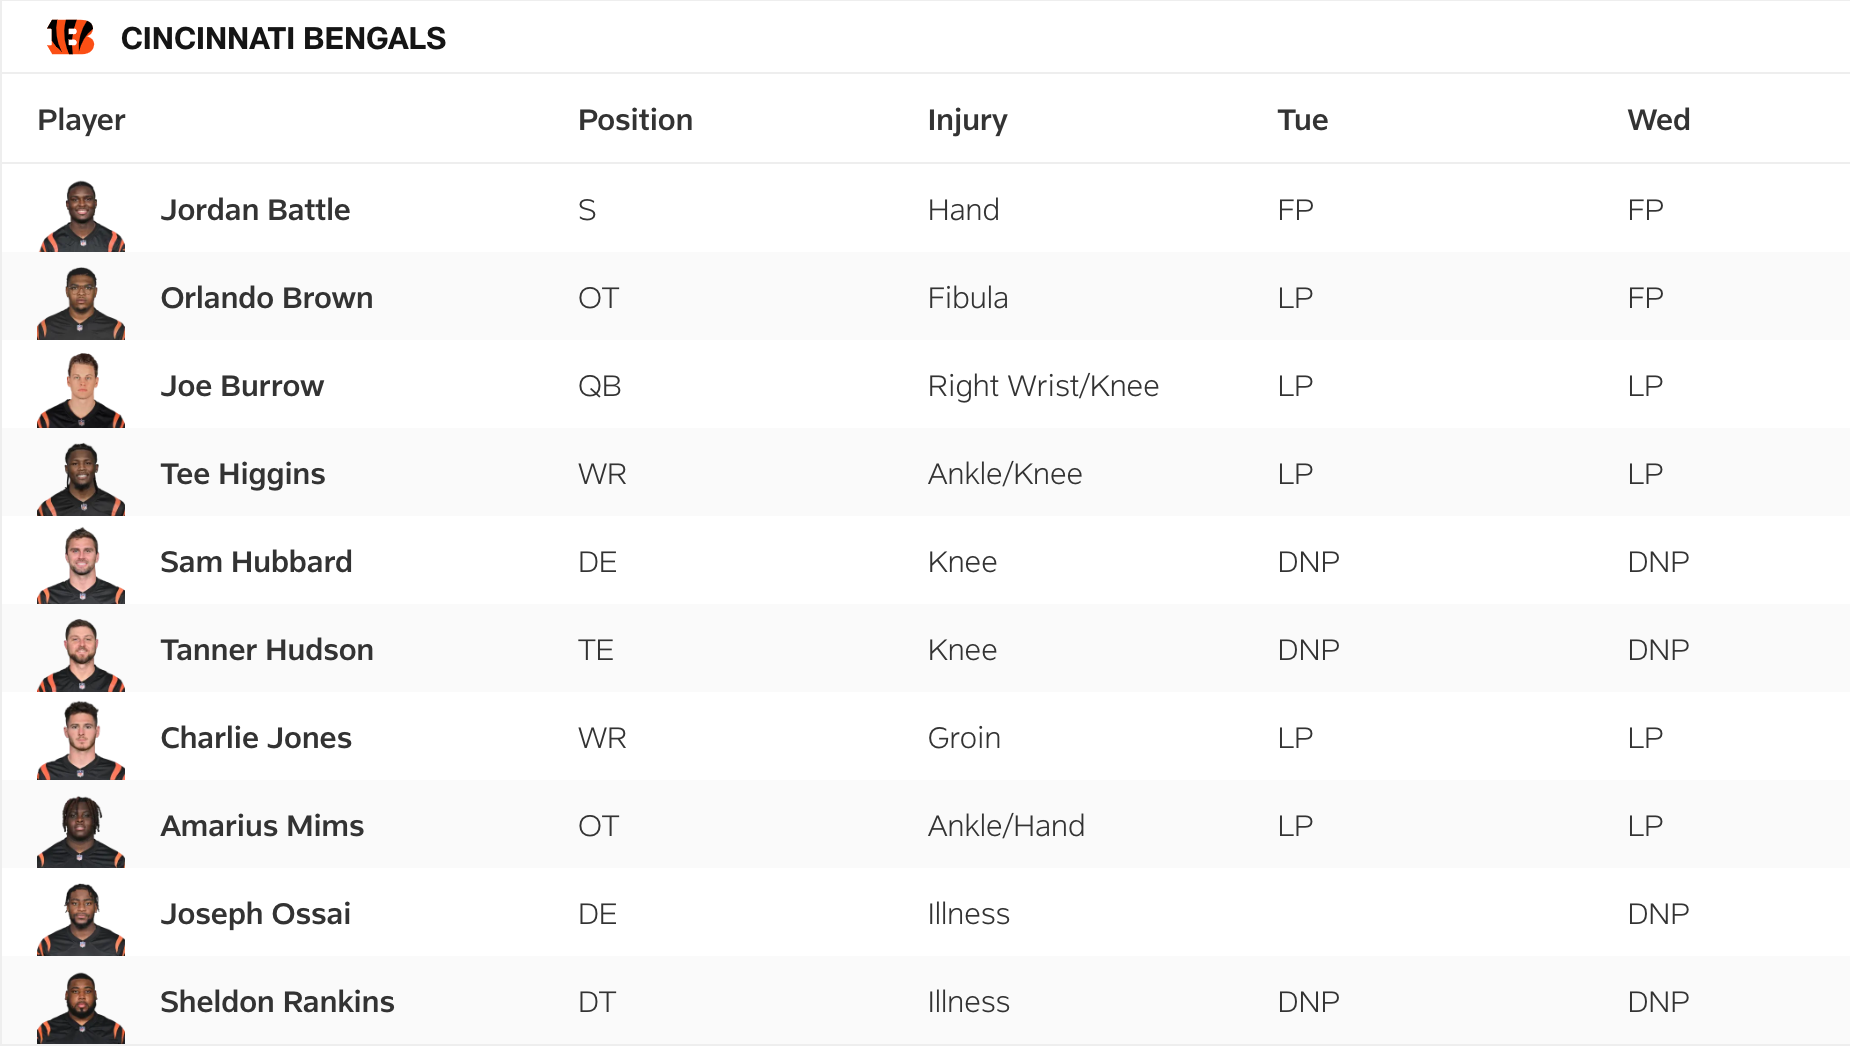Click the Wed column header
Screen dimensions: 1850x1046
1658,120
